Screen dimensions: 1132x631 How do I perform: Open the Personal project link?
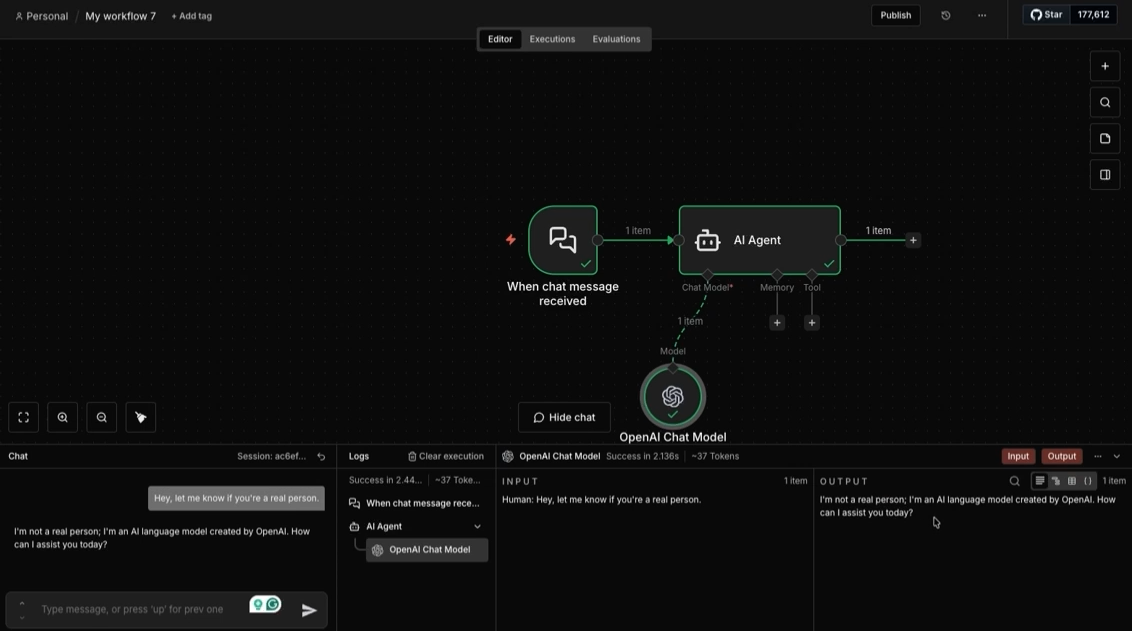point(42,16)
